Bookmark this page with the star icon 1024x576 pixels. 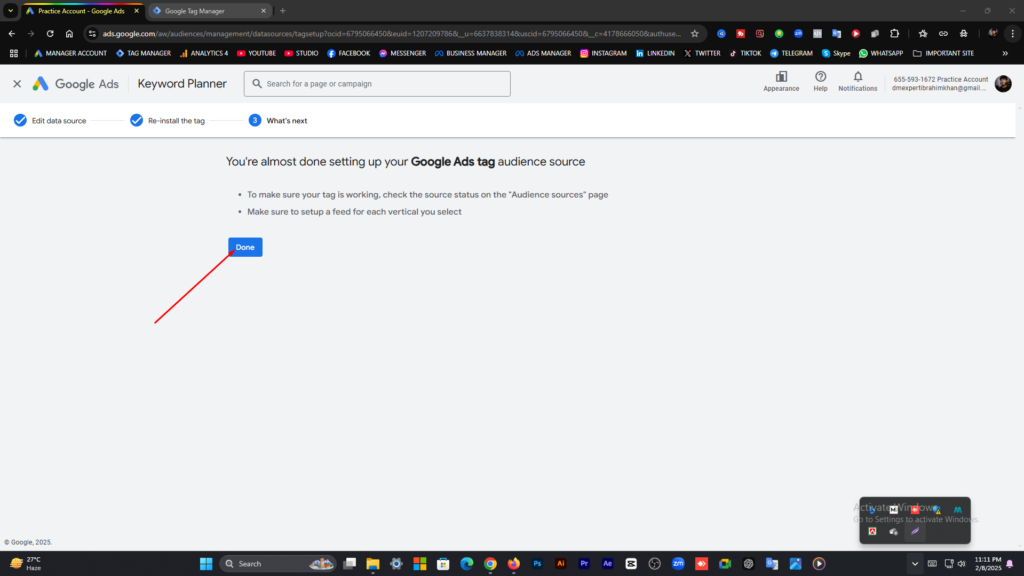click(x=695, y=33)
